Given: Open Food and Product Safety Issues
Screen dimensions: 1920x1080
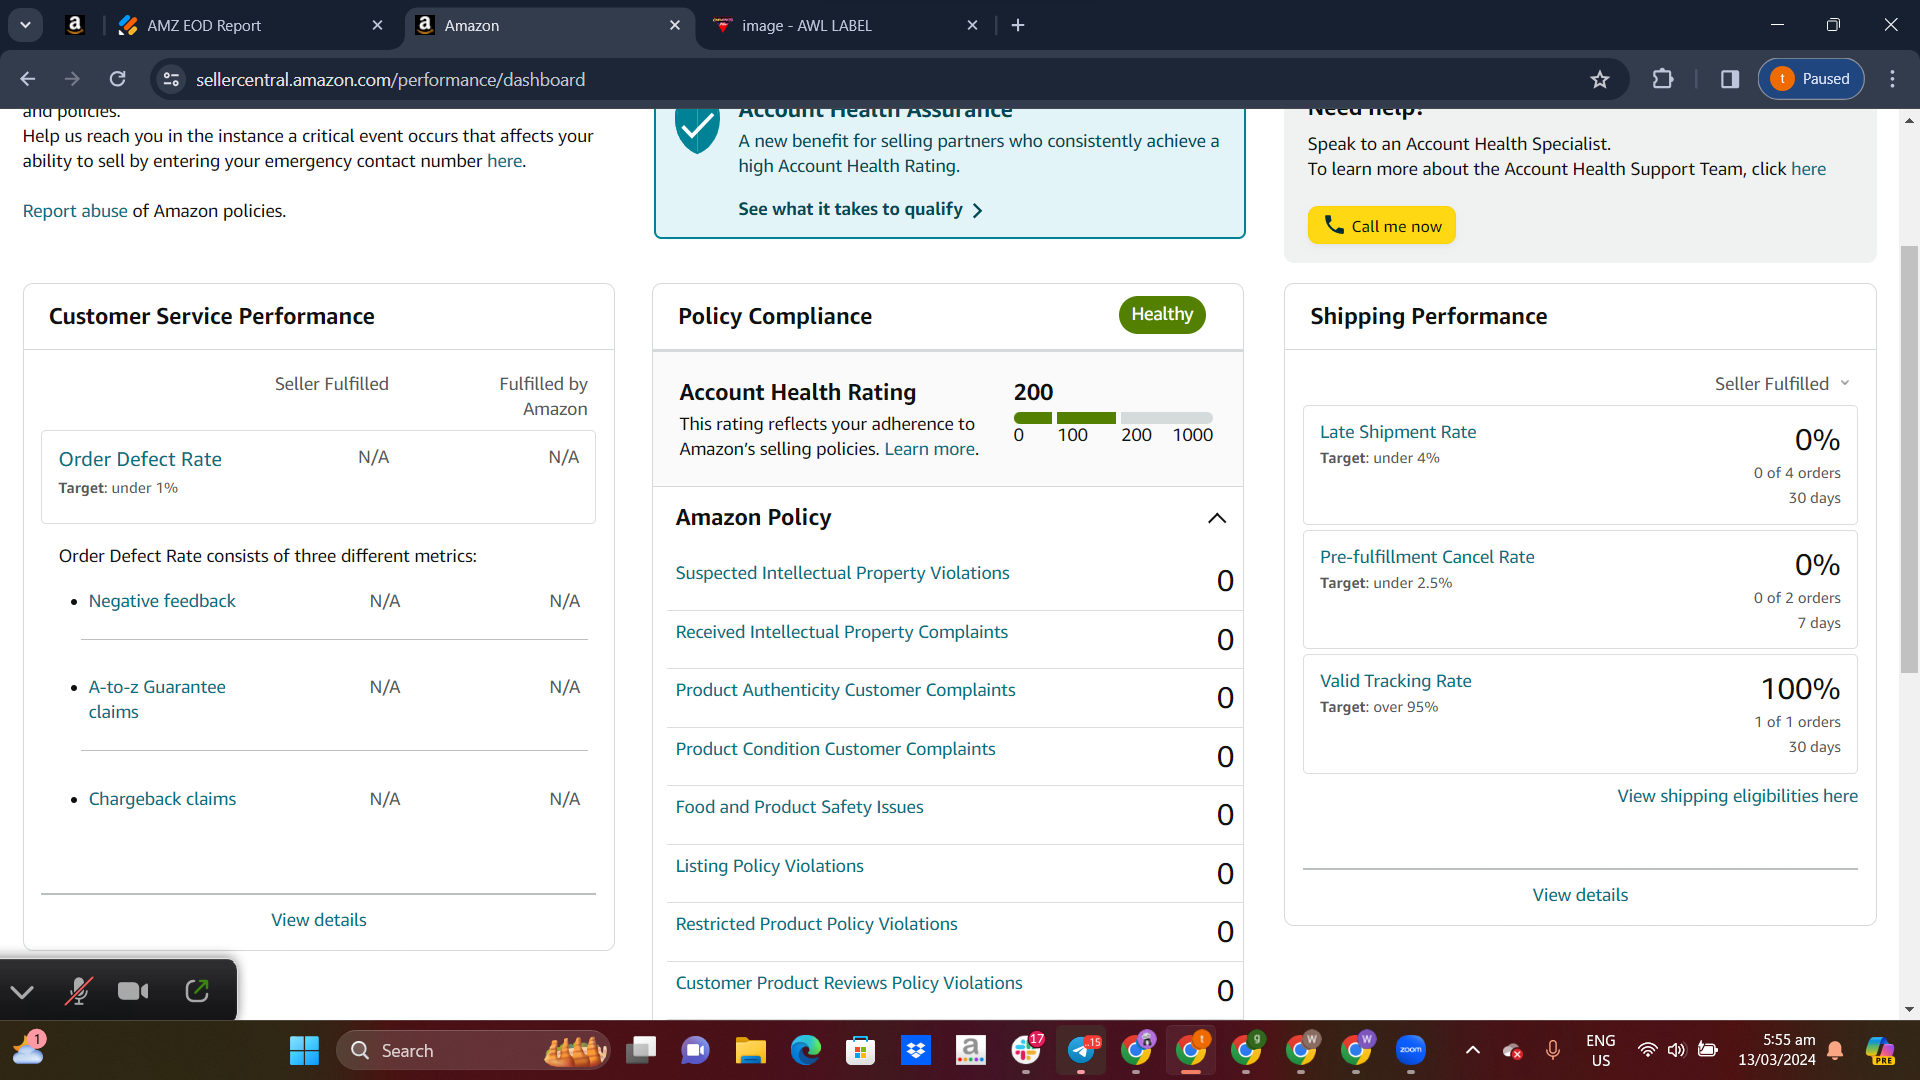Looking at the screenshot, I should point(799,807).
